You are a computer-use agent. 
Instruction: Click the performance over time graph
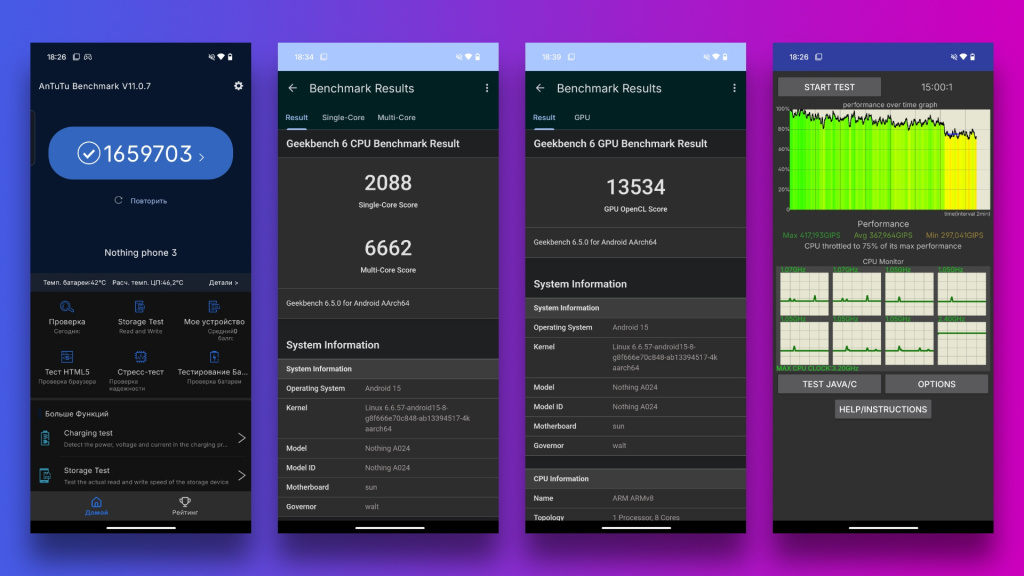[882, 160]
